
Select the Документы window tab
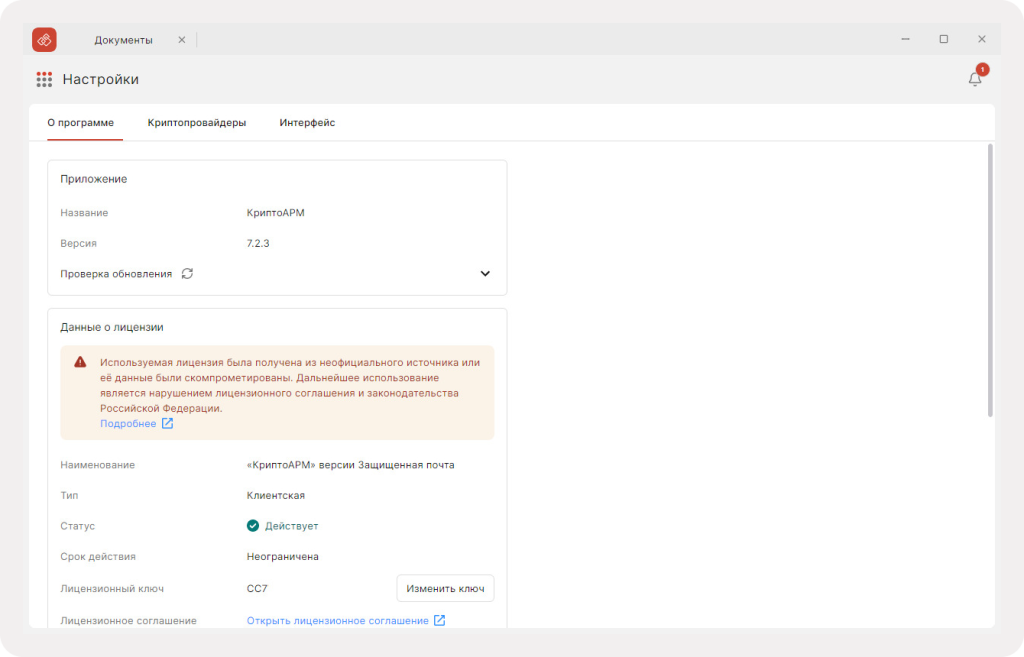[x=123, y=40]
